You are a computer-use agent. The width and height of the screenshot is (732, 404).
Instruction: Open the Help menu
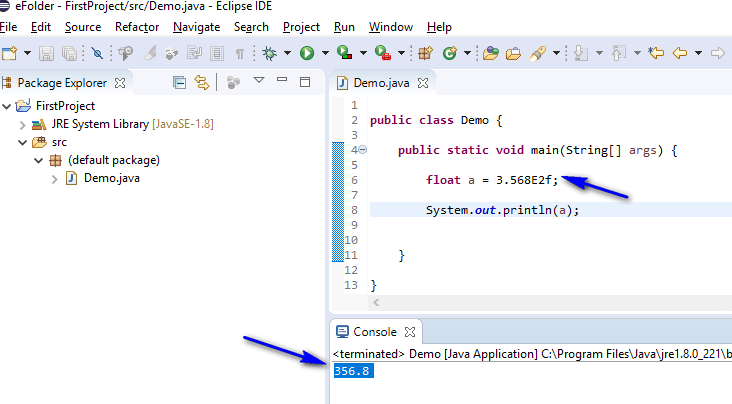click(439, 27)
